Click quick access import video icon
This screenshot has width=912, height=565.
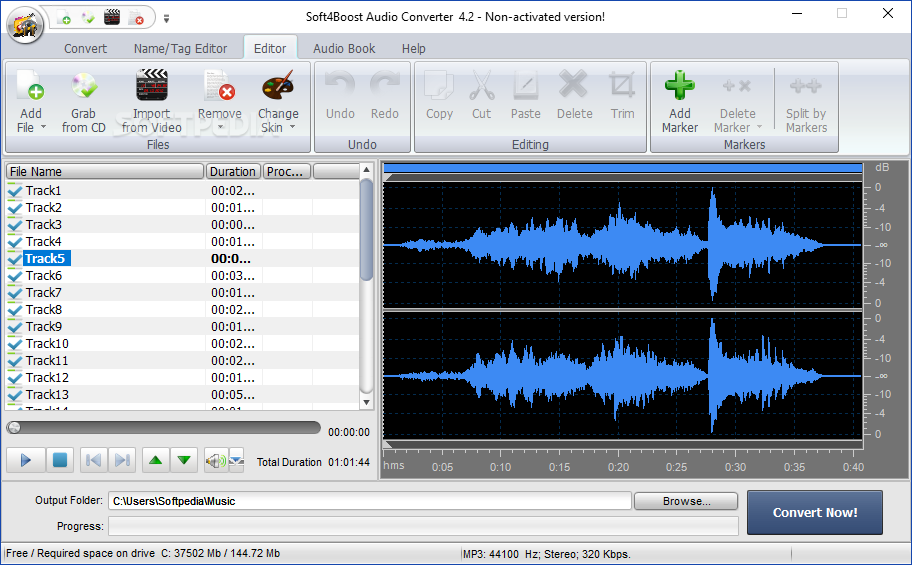click(x=112, y=17)
